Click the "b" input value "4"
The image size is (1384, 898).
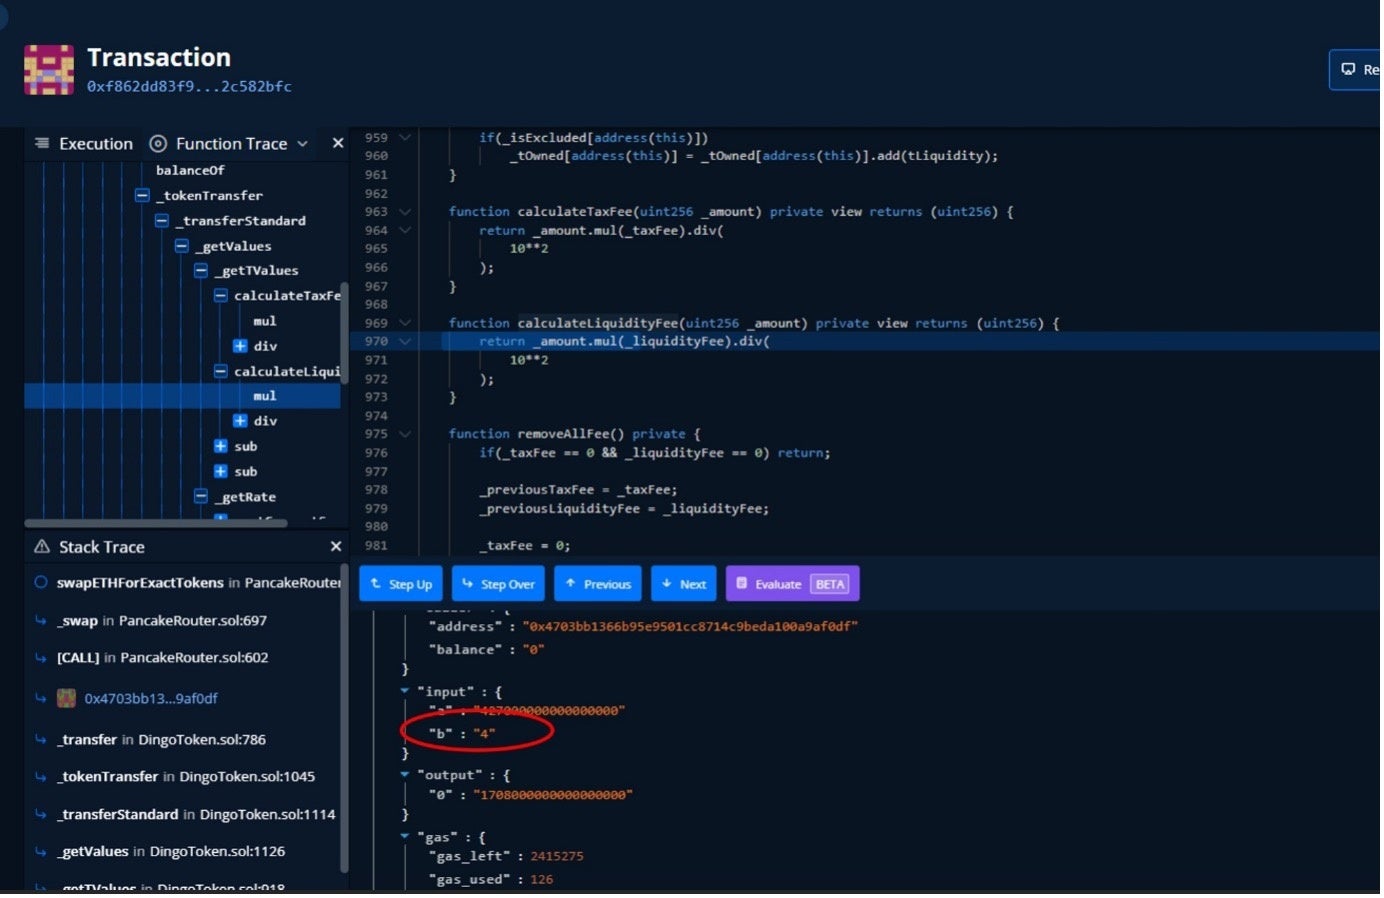coord(484,734)
